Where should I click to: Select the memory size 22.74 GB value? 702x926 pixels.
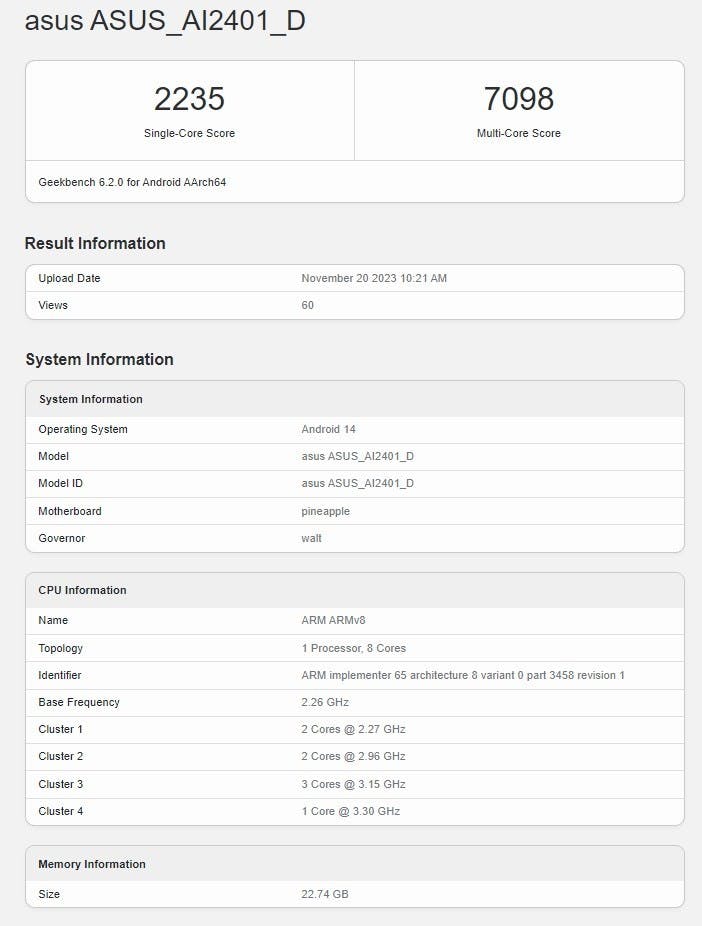click(x=325, y=894)
